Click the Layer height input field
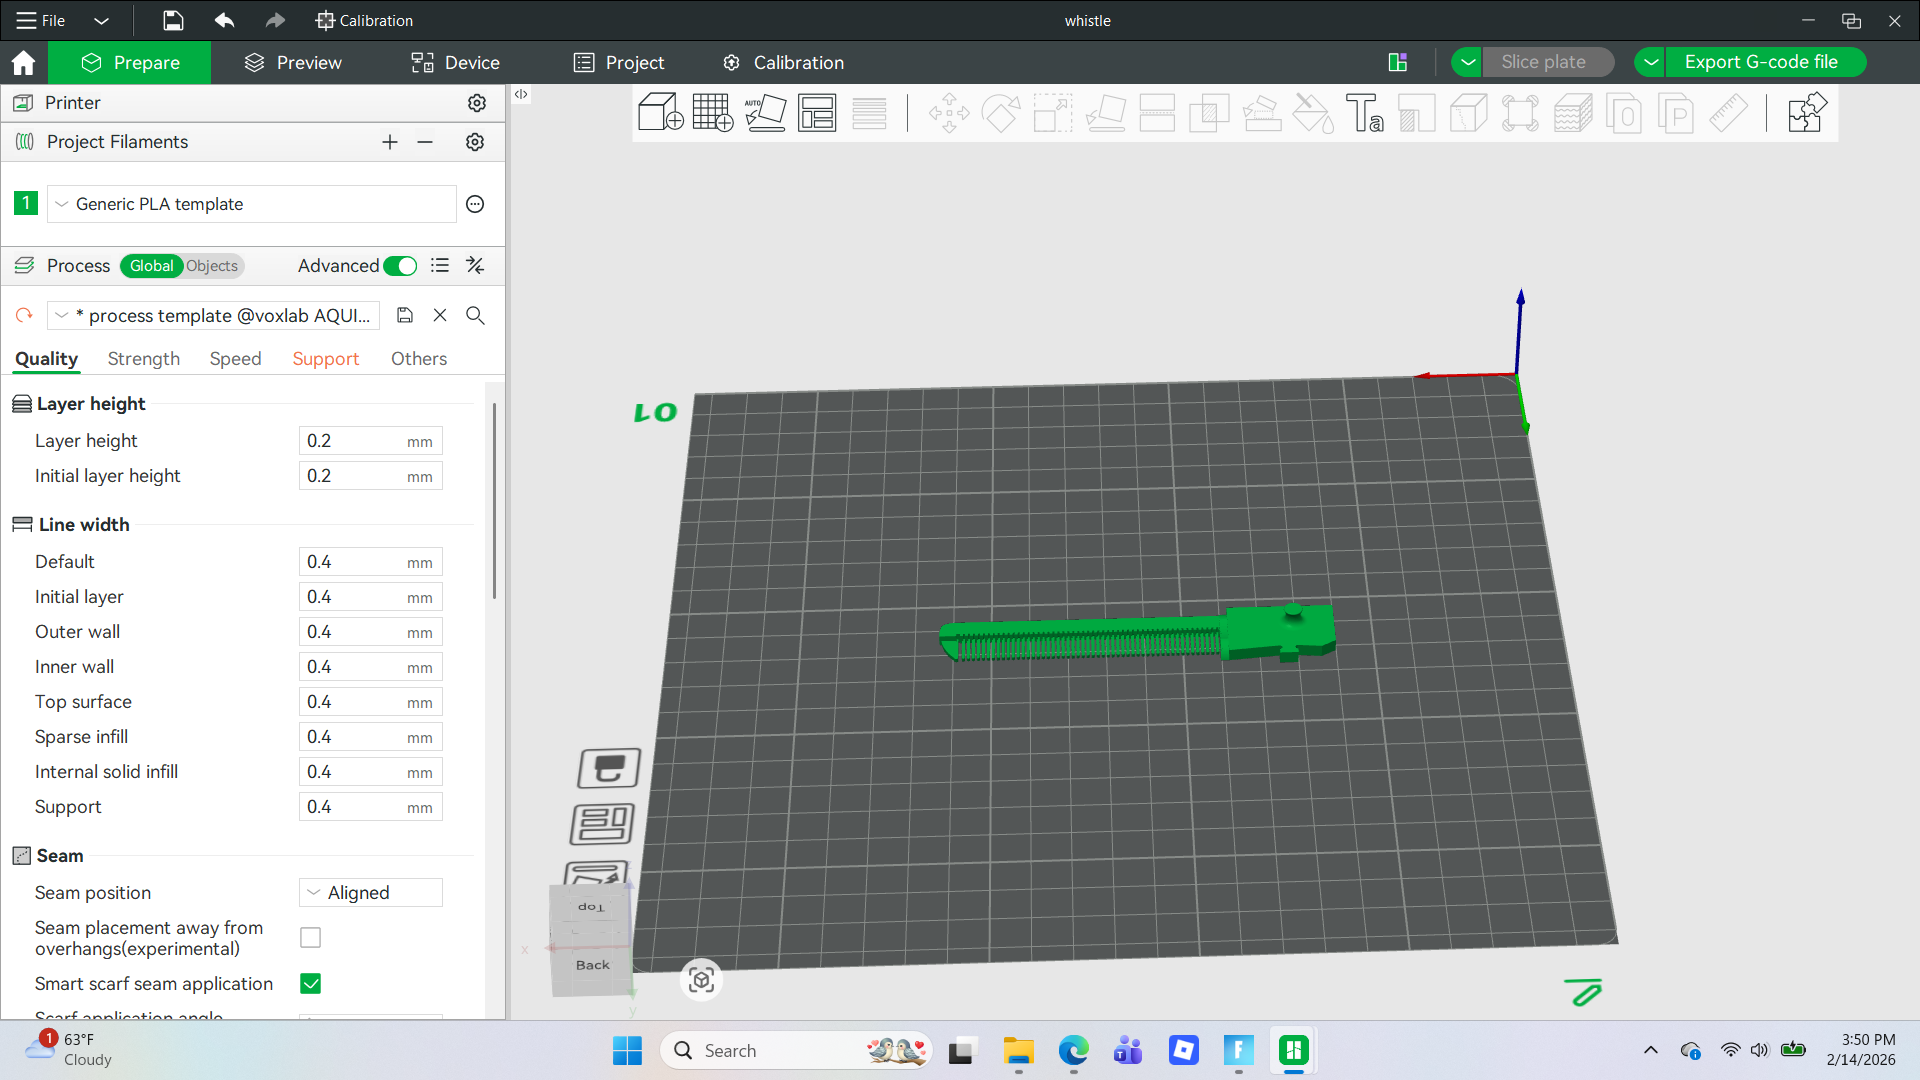The height and width of the screenshot is (1080, 1920). [x=371, y=441]
